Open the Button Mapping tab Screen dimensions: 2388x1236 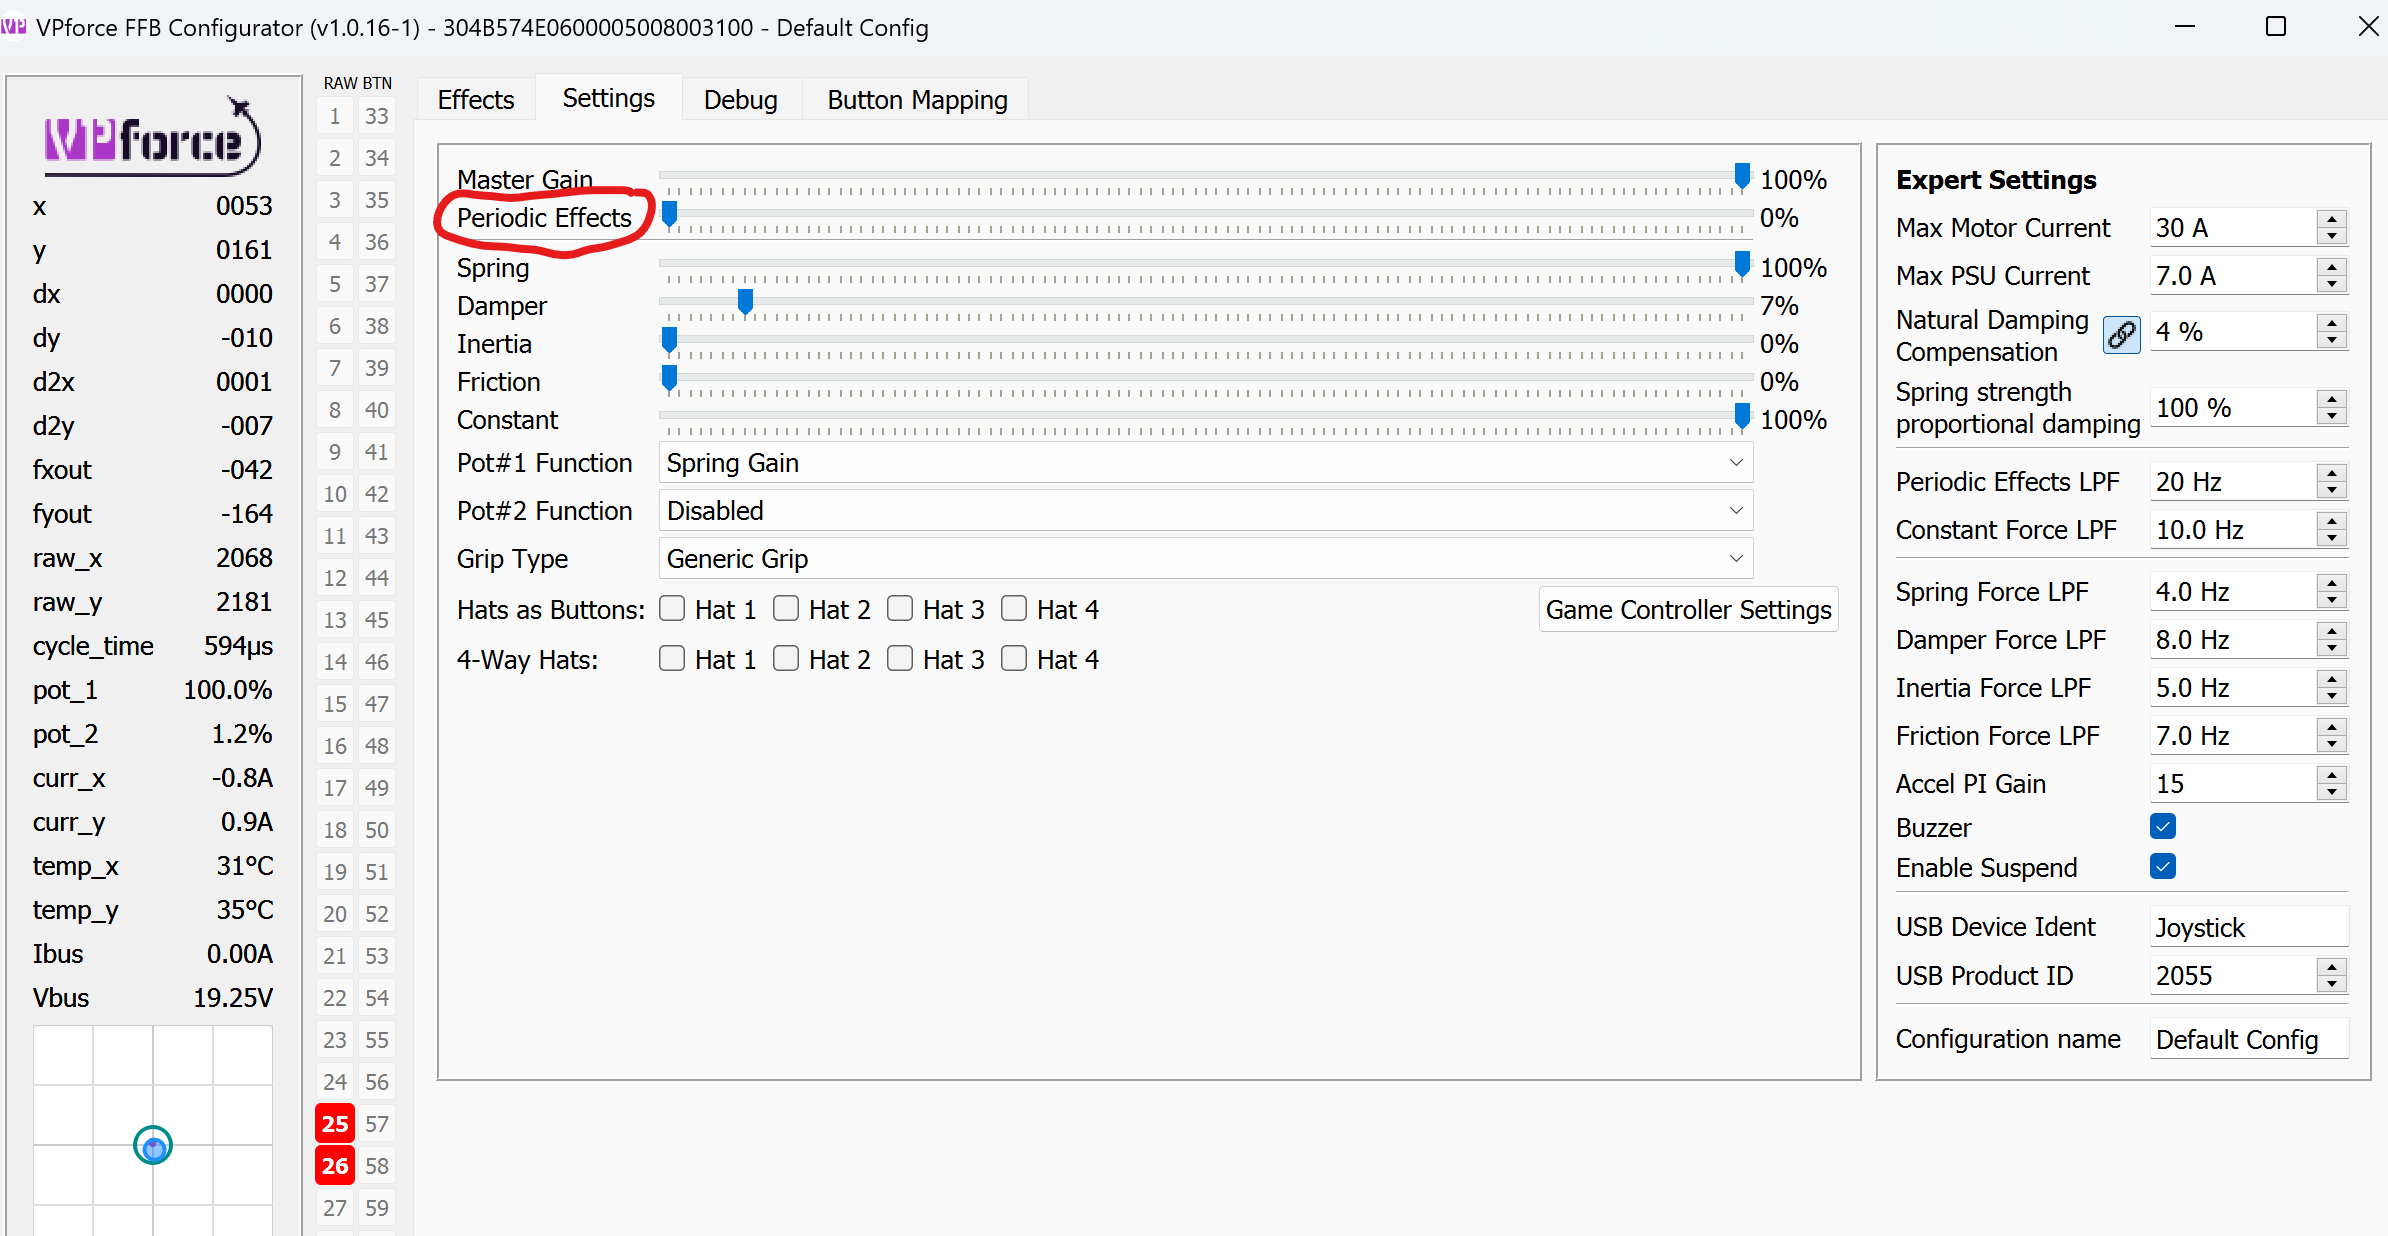(917, 100)
